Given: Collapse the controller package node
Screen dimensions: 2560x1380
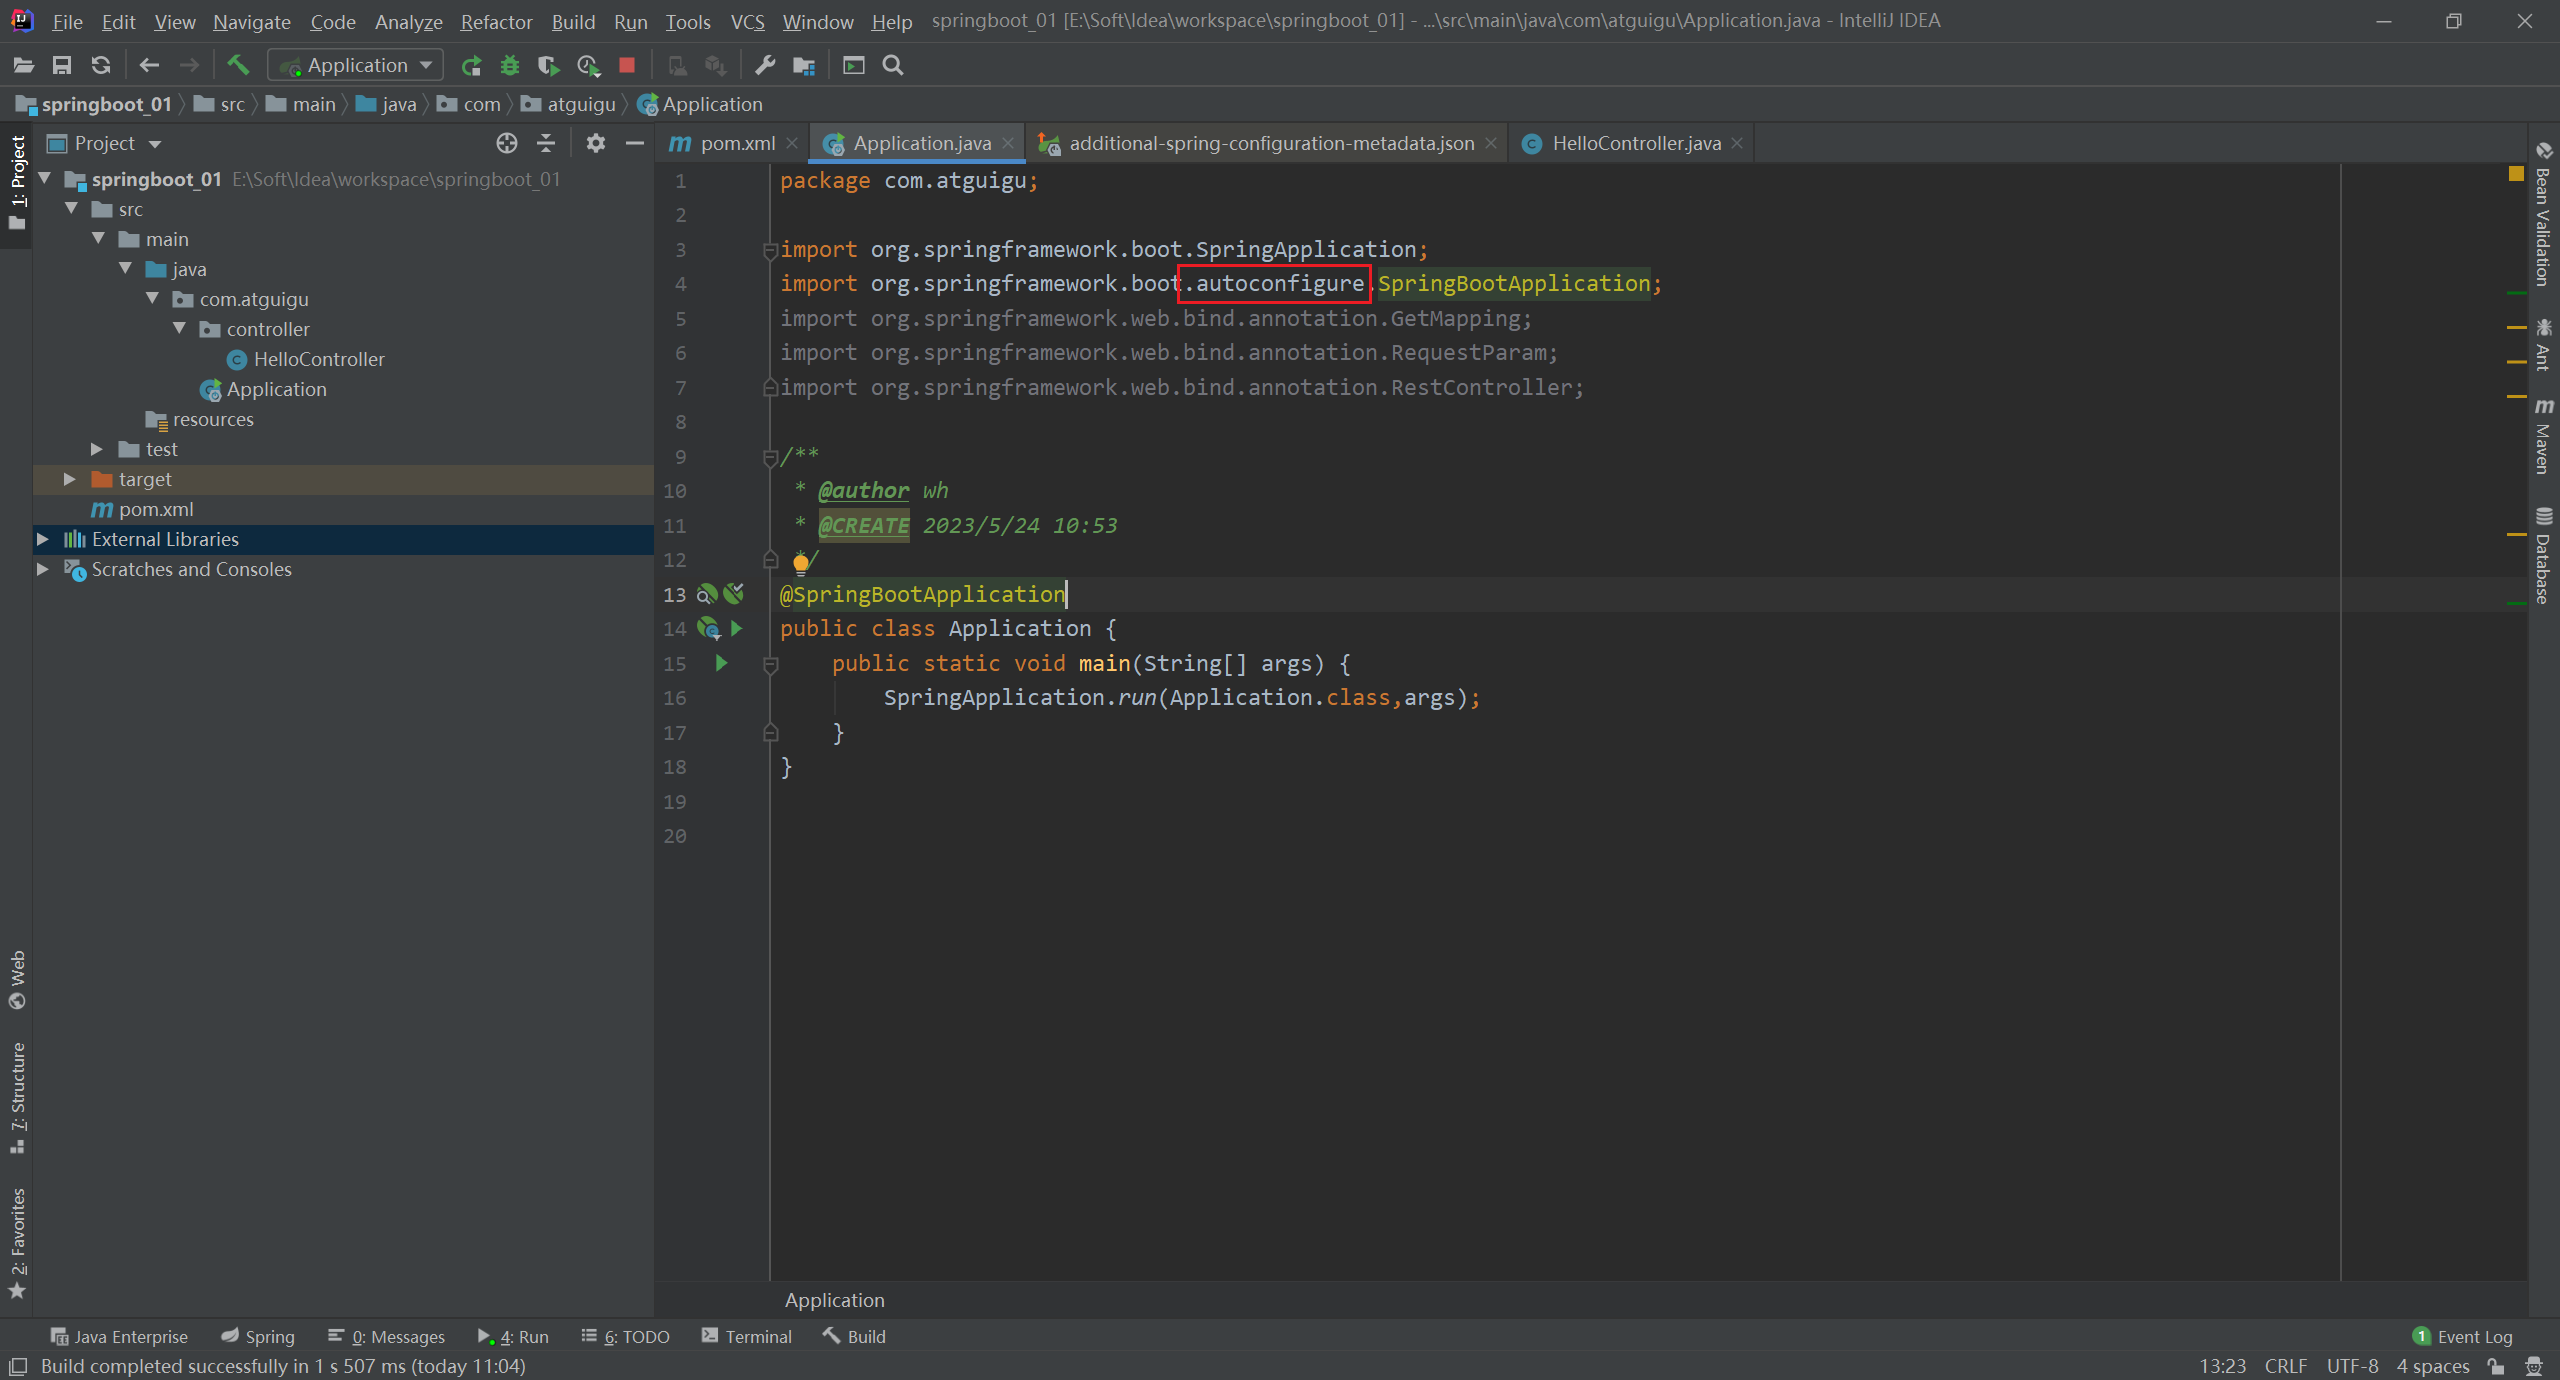Looking at the screenshot, I should pos(180,328).
